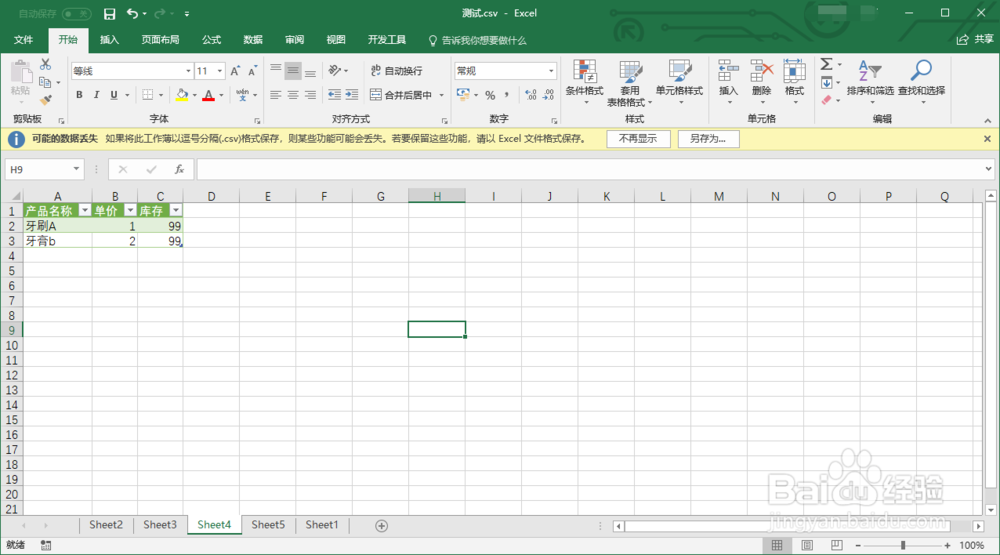Viewport: 1000px width, 555px height.
Task: Increase font size with larger A icon
Action: pos(235,71)
